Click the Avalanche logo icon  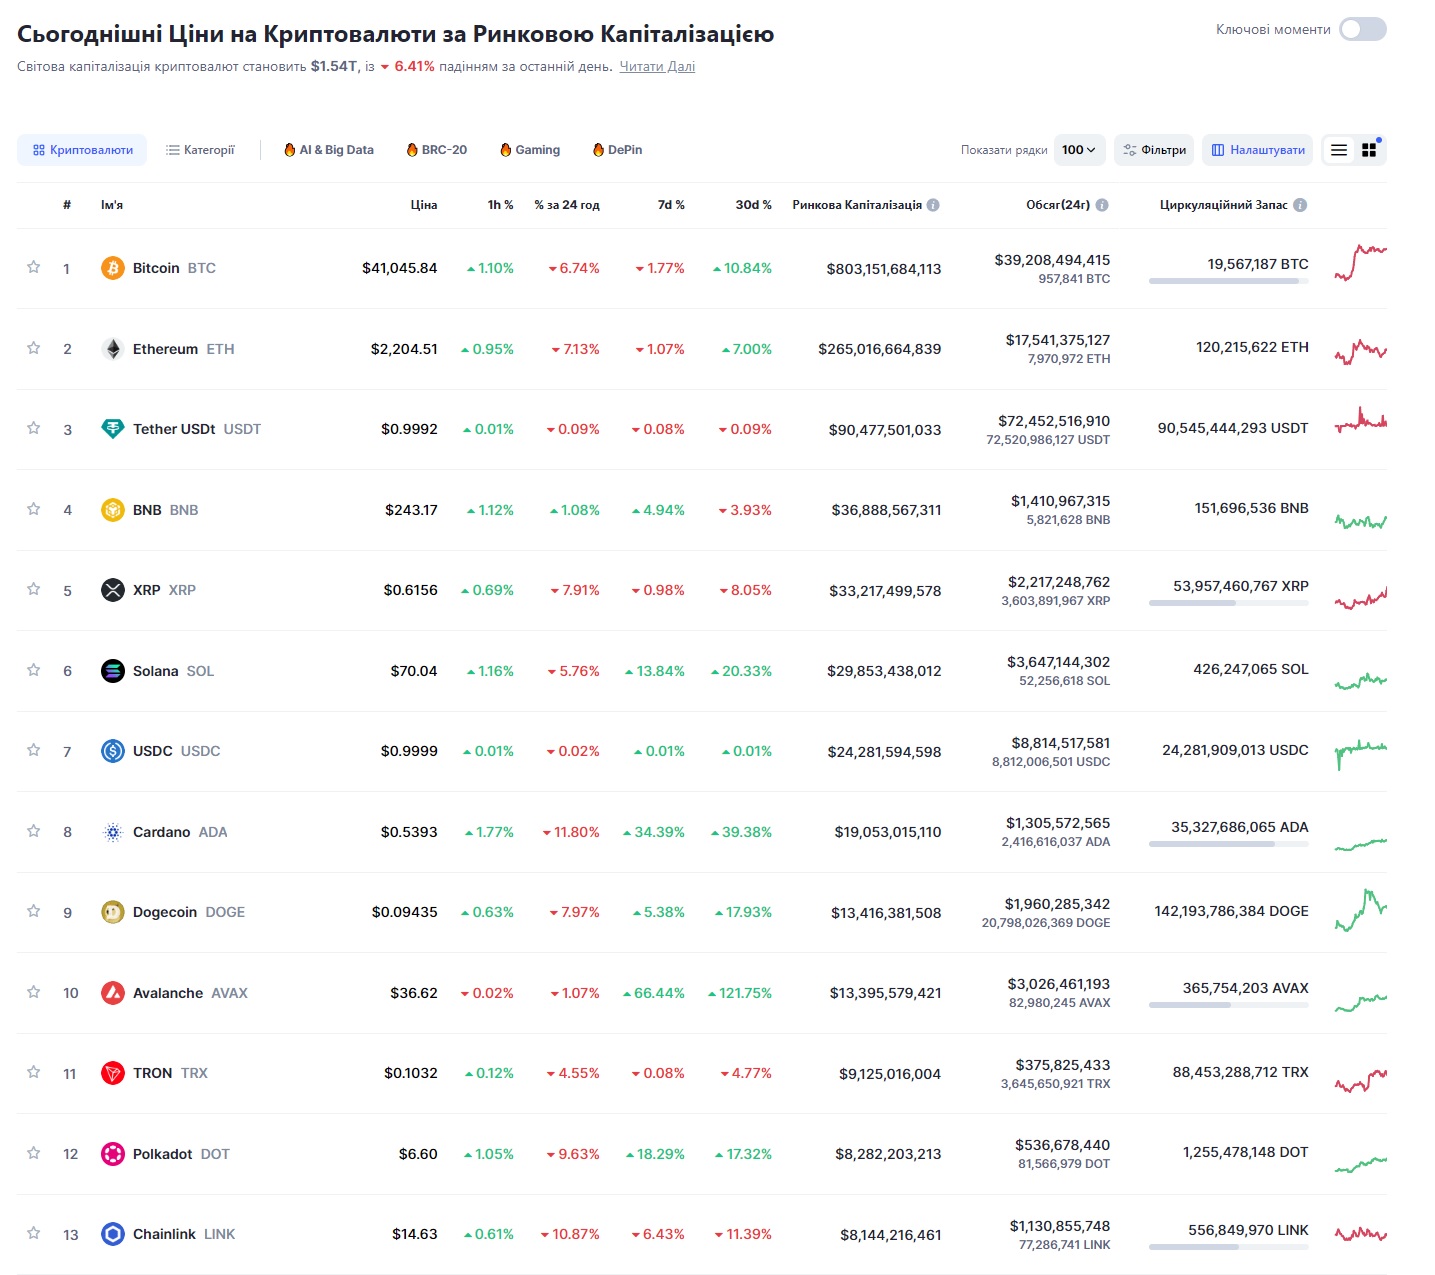(113, 993)
